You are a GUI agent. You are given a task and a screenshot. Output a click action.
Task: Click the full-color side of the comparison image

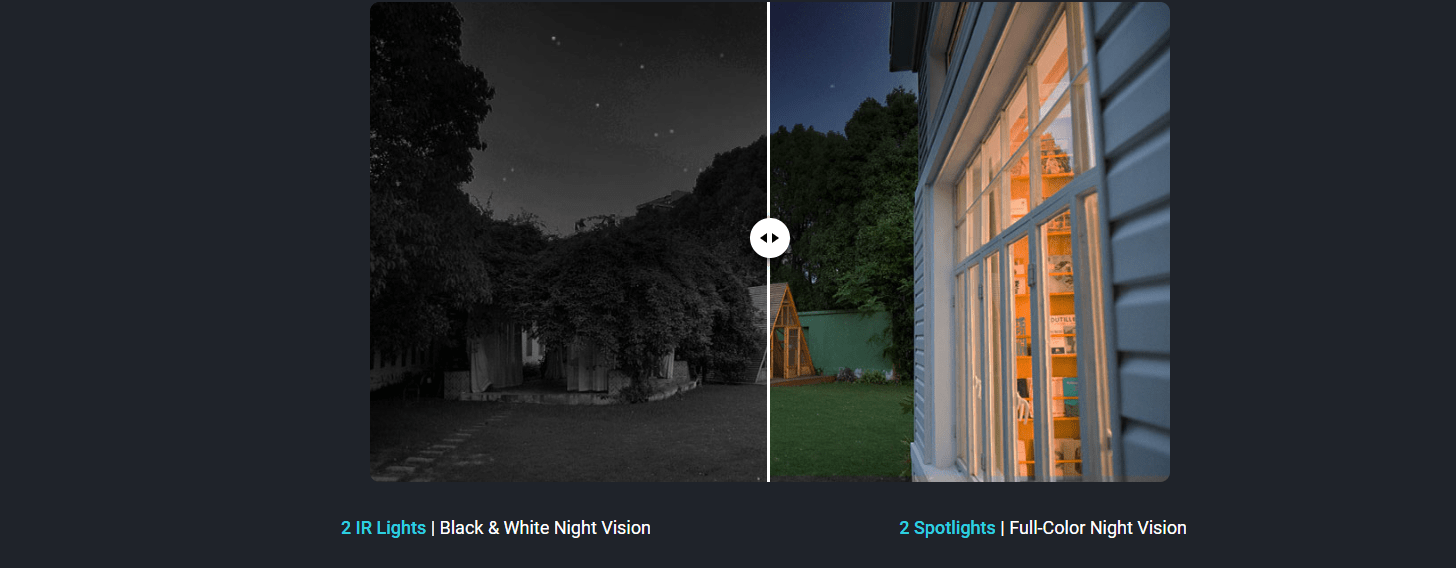pos(970,242)
